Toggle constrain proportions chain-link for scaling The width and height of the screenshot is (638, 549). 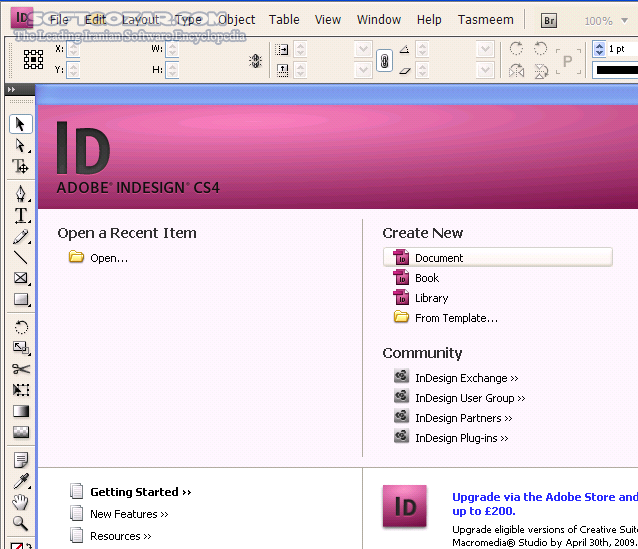pos(384,61)
